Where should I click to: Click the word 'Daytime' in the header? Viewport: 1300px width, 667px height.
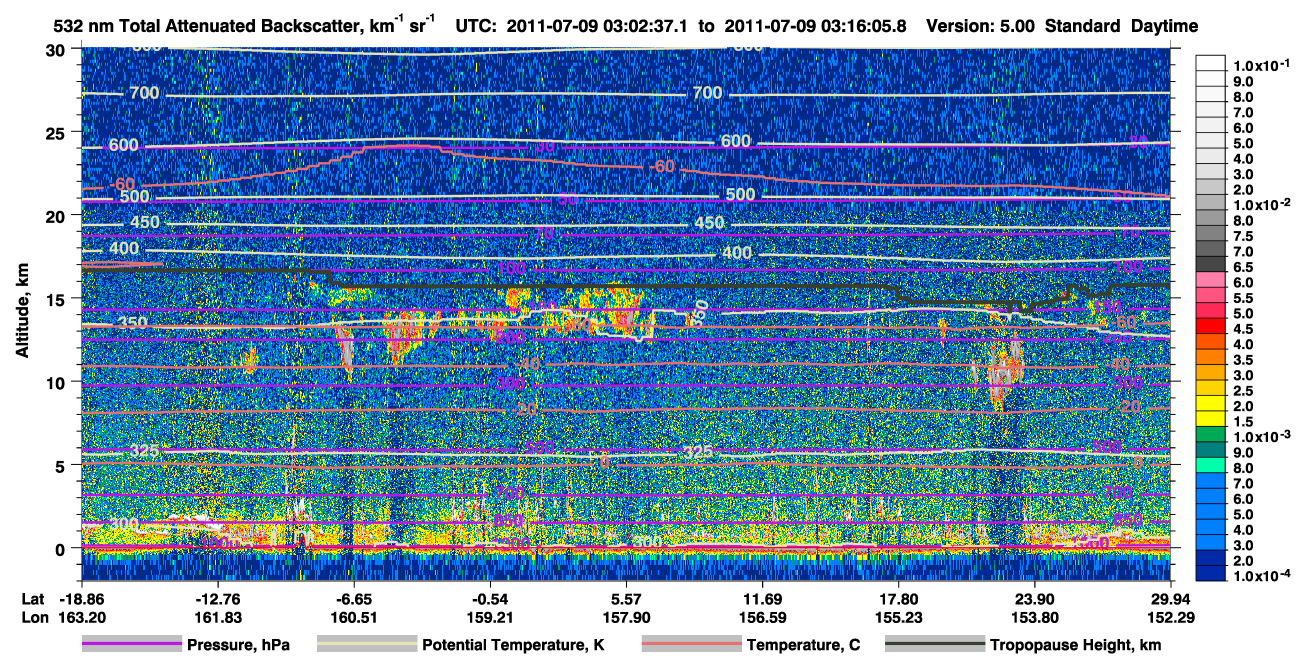[x=1164, y=26]
